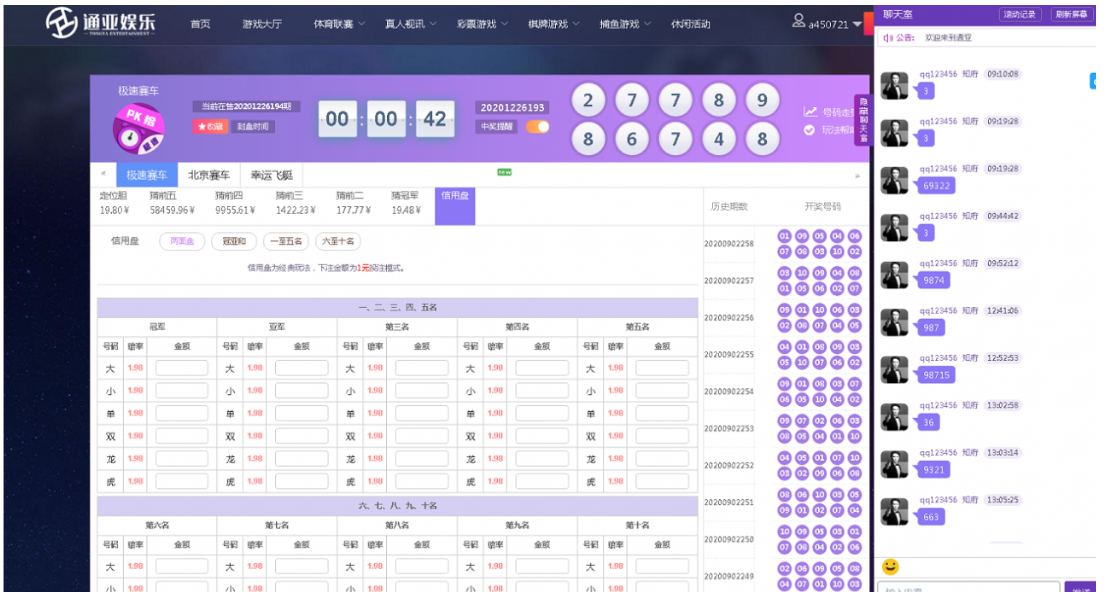This screenshot has height=592, width=1108.
Task: Open the emoji picker smiley face
Action: point(890,566)
